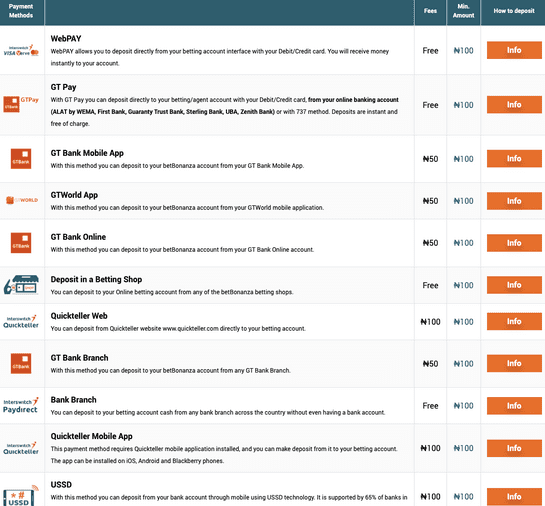
Task: Click the Free fee for WebPAY
Action: pos(430,51)
